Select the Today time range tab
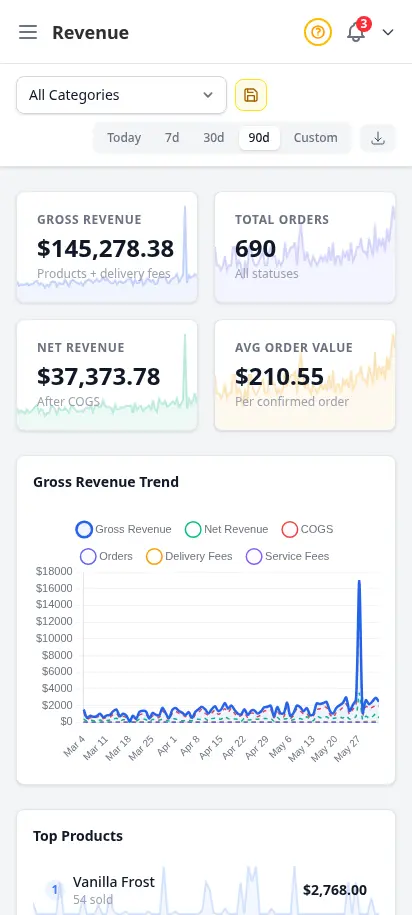Viewport: 412px width, 915px height. coord(124,138)
